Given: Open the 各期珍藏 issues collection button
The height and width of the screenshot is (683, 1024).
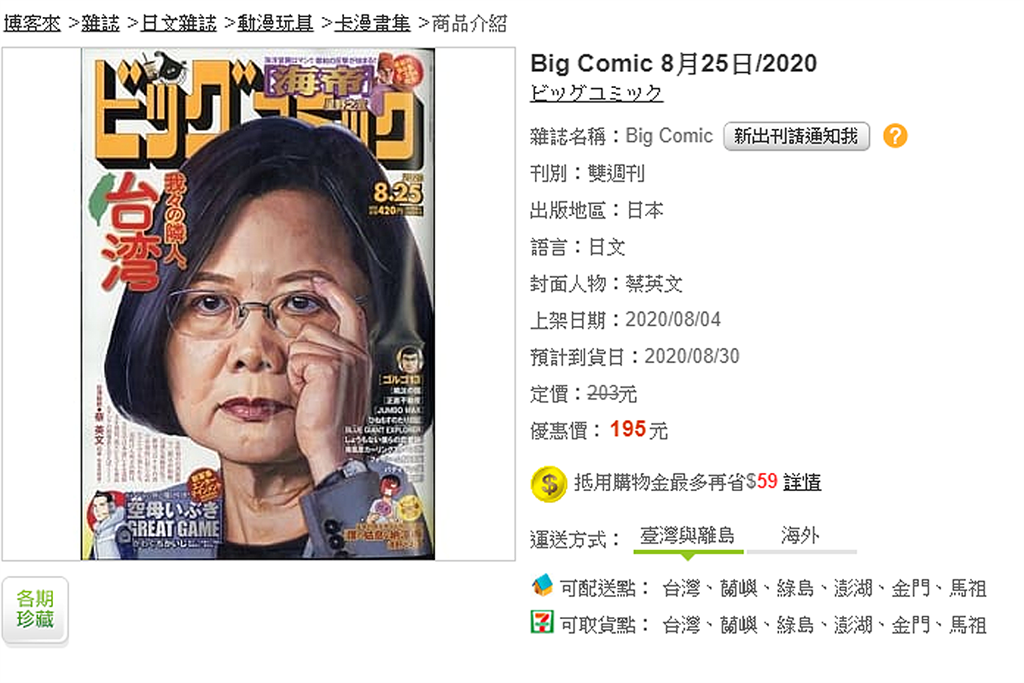Looking at the screenshot, I should 35,610.
